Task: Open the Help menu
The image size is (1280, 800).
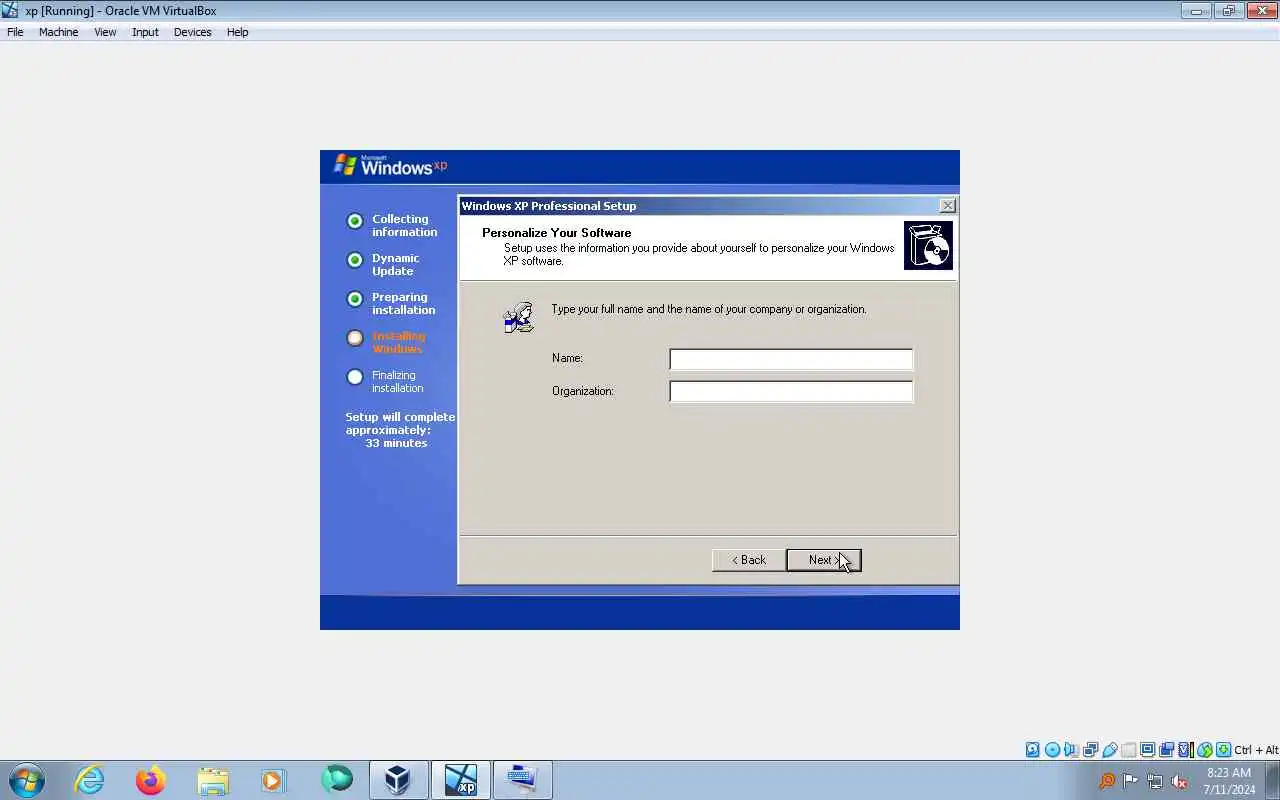Action: tap(237, 32)
